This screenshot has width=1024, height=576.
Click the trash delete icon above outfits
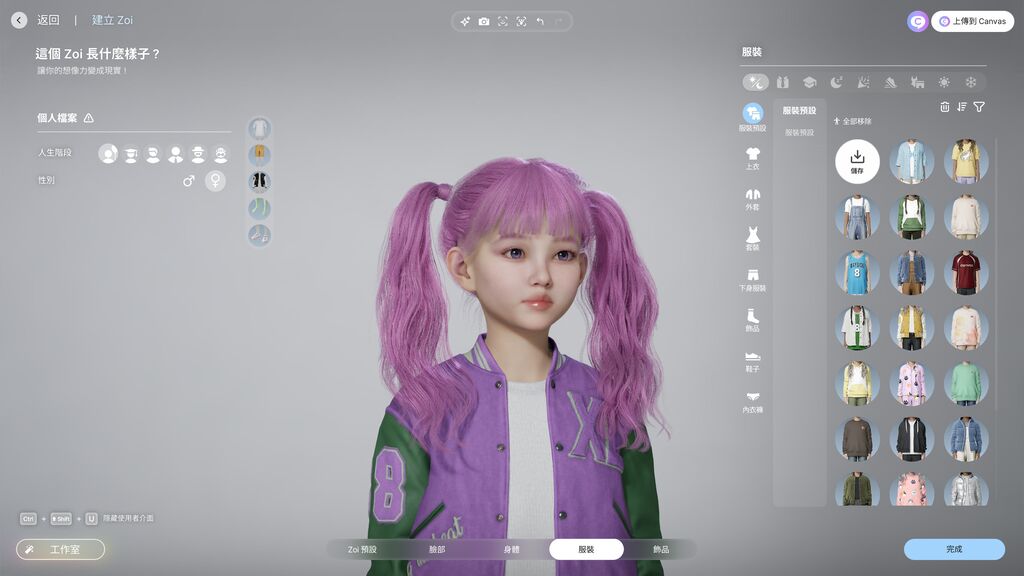click(x=945, y=107)
